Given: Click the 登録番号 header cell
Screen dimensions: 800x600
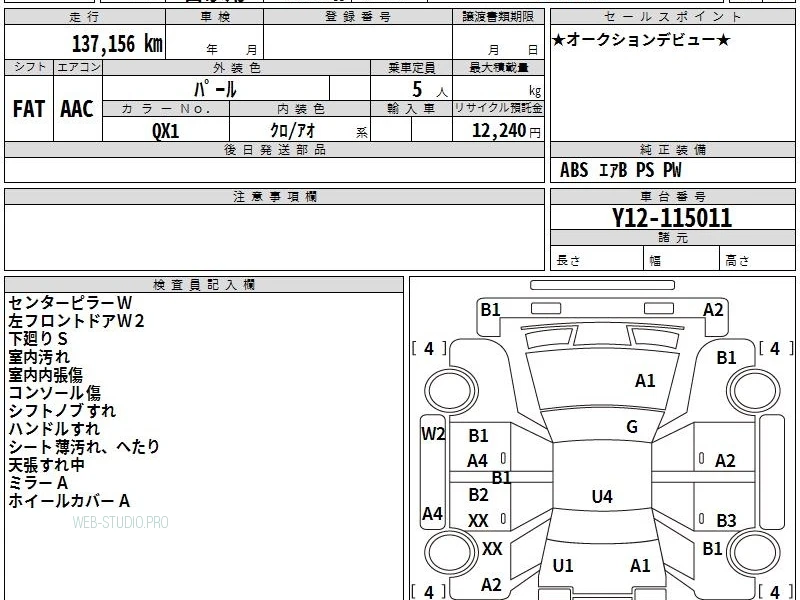Looking at the screenshot, I should coord(358,17).
